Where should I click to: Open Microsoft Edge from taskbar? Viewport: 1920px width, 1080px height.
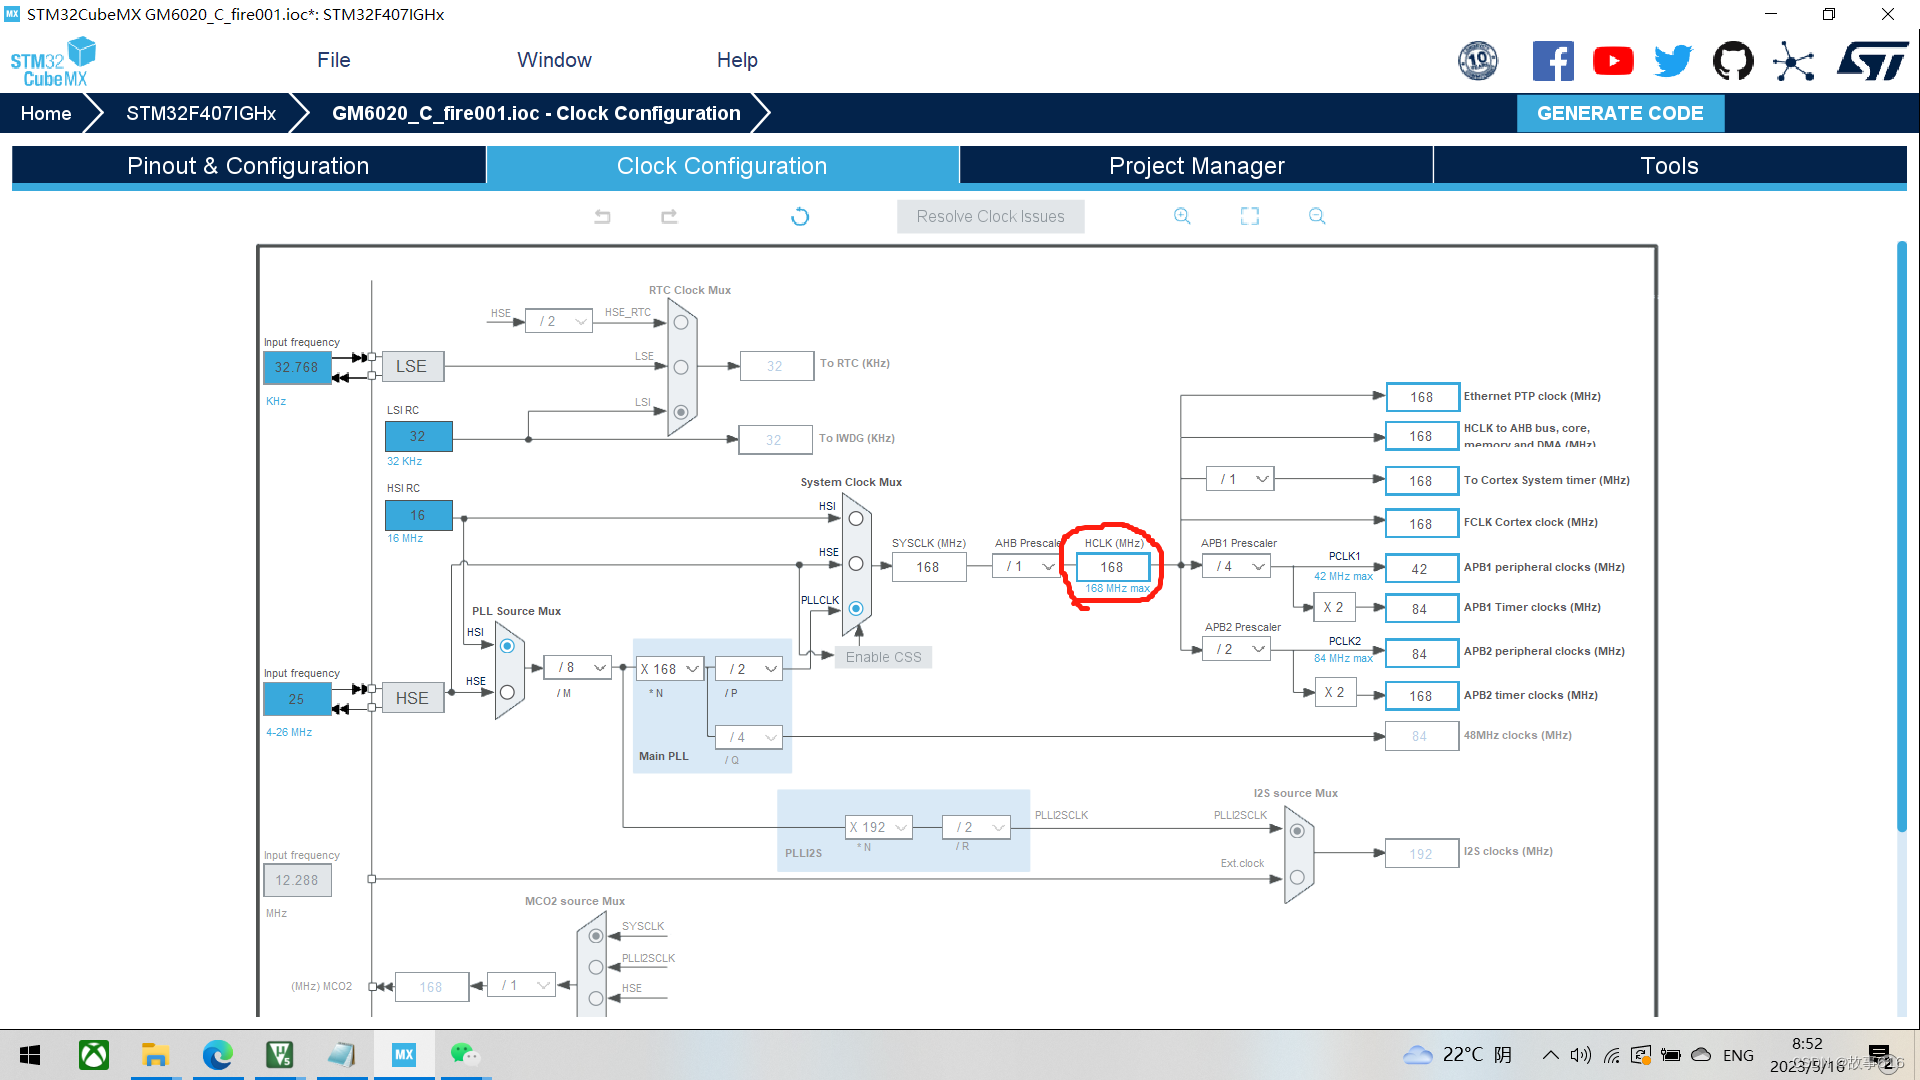tap(217, 1055)
